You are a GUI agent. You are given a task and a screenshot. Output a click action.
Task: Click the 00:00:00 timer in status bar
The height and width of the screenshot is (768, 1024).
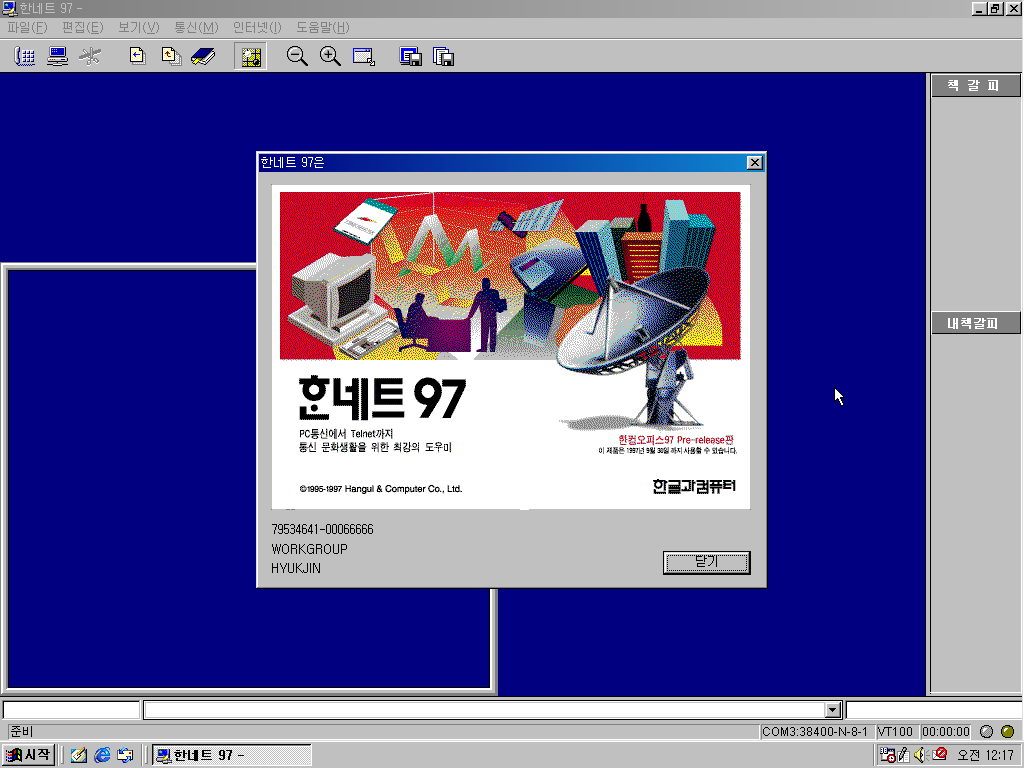click(946, 731)
